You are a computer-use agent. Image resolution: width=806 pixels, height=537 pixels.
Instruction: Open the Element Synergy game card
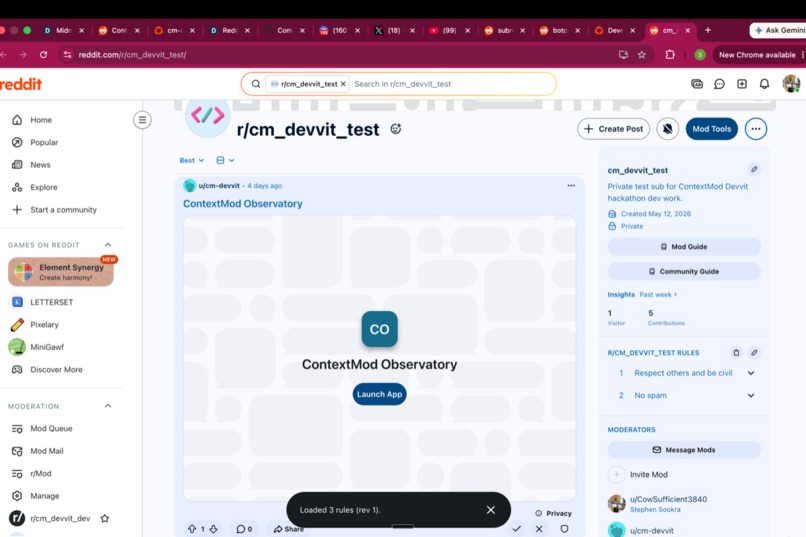[61, 272]
